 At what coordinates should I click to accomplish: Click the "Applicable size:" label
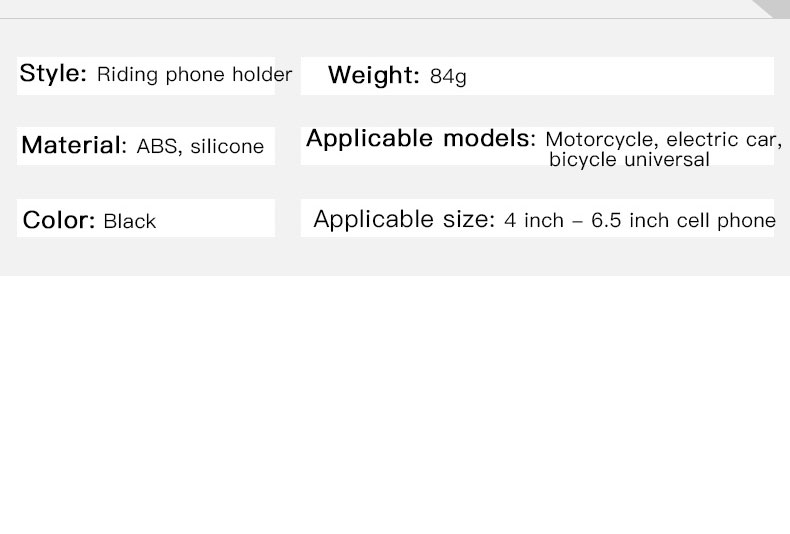(x=404, y=219)
